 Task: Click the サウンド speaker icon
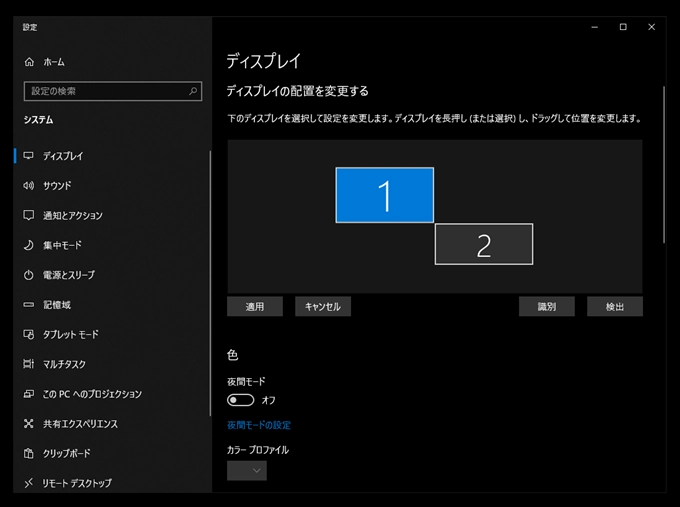(x=29, y=186)
